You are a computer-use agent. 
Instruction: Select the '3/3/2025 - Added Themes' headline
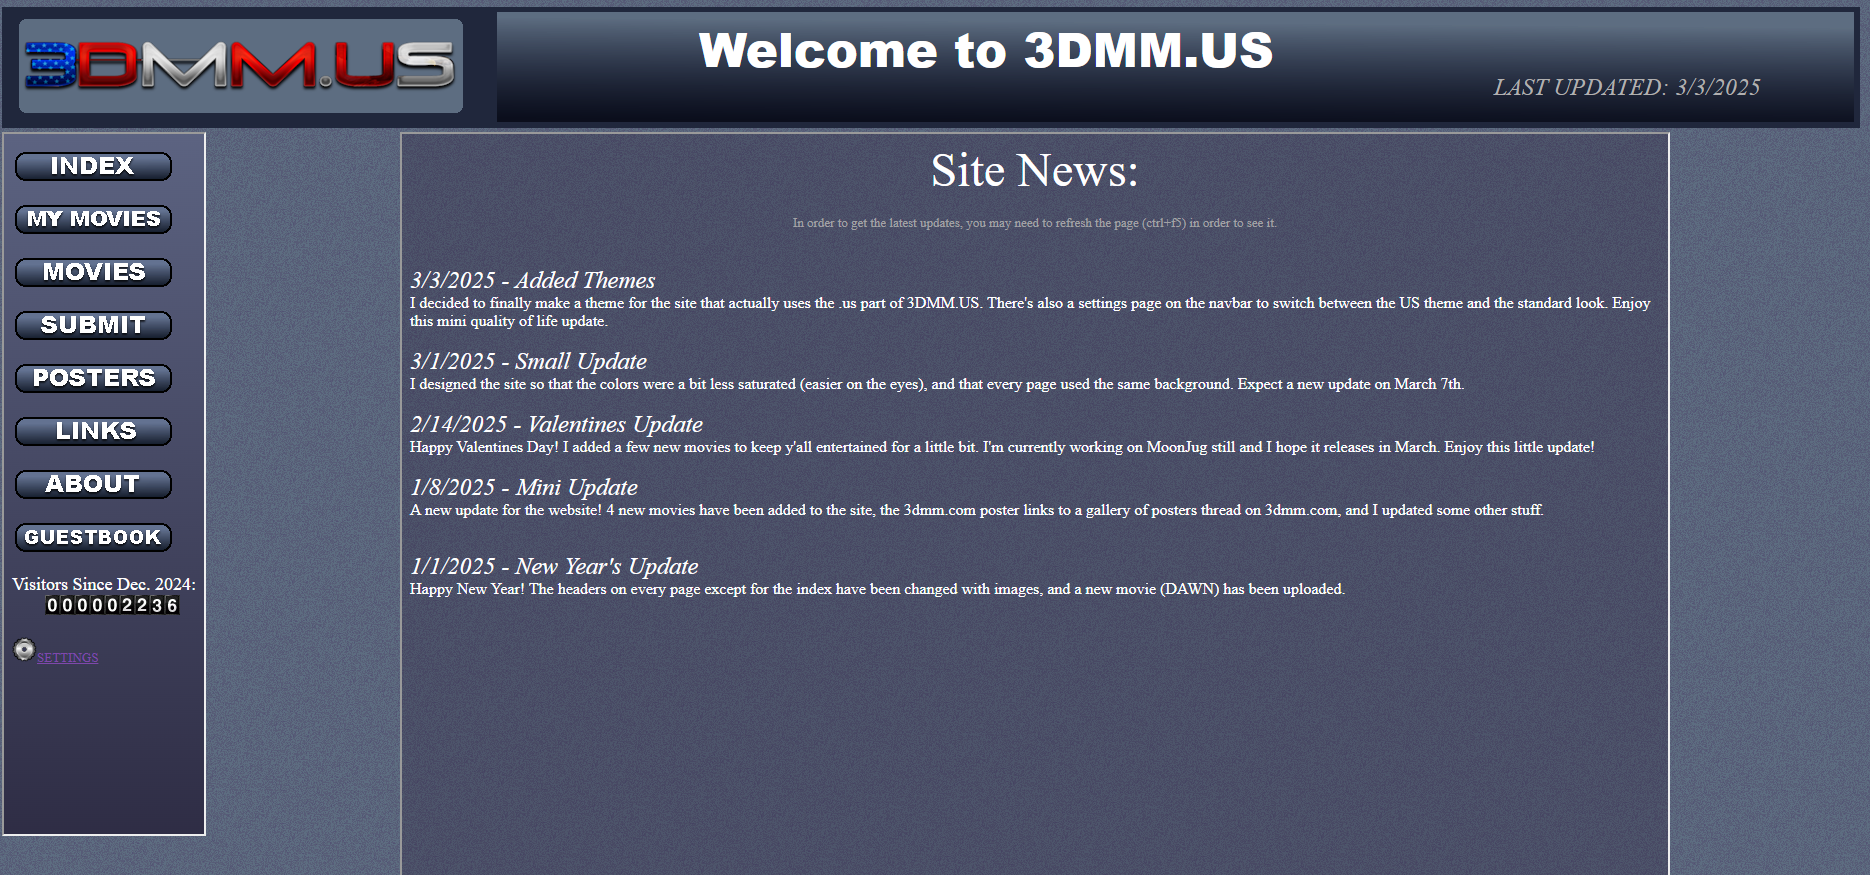[532, 281]
